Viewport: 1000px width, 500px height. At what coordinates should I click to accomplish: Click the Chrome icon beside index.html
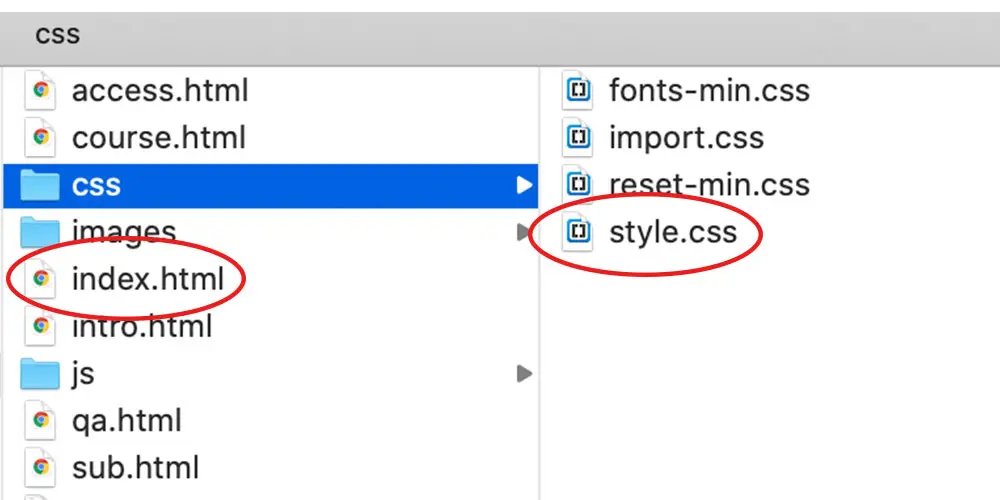click(40, 279)
